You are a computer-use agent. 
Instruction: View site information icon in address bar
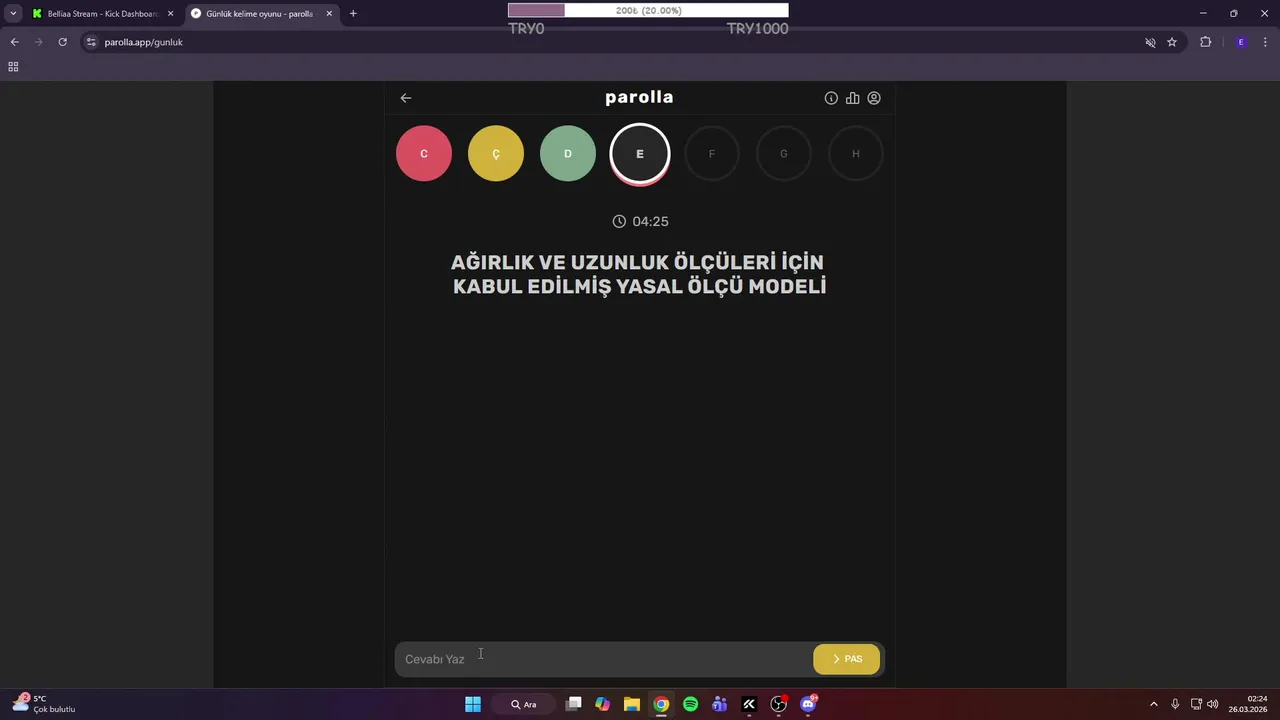point(91,42)
